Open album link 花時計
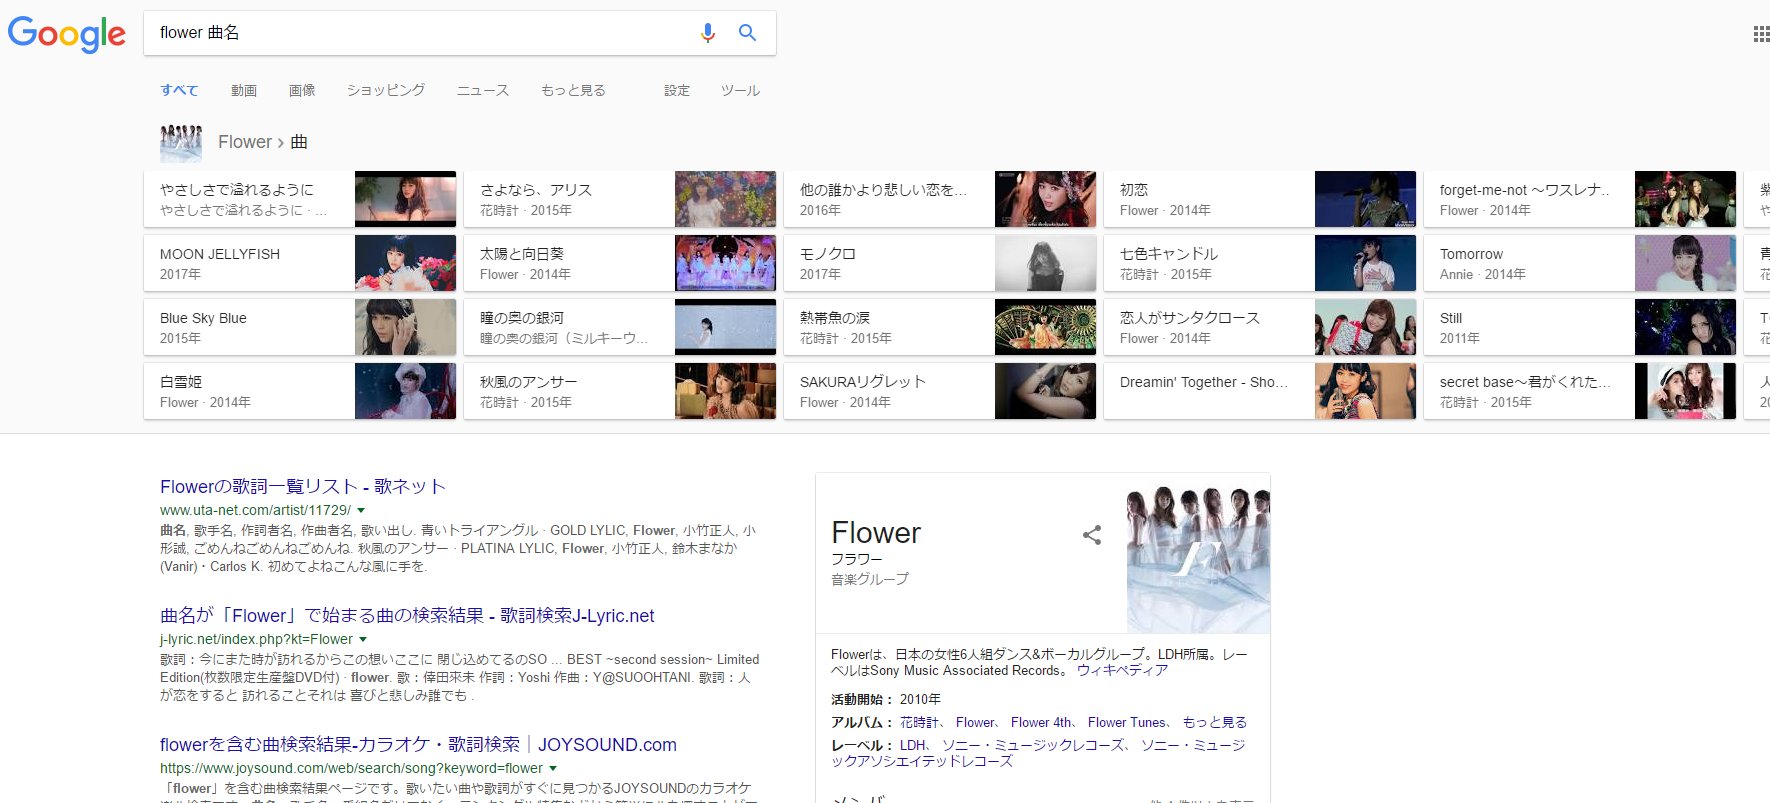The height and width of the screenshot is (803, 1770). click(920, 722)
